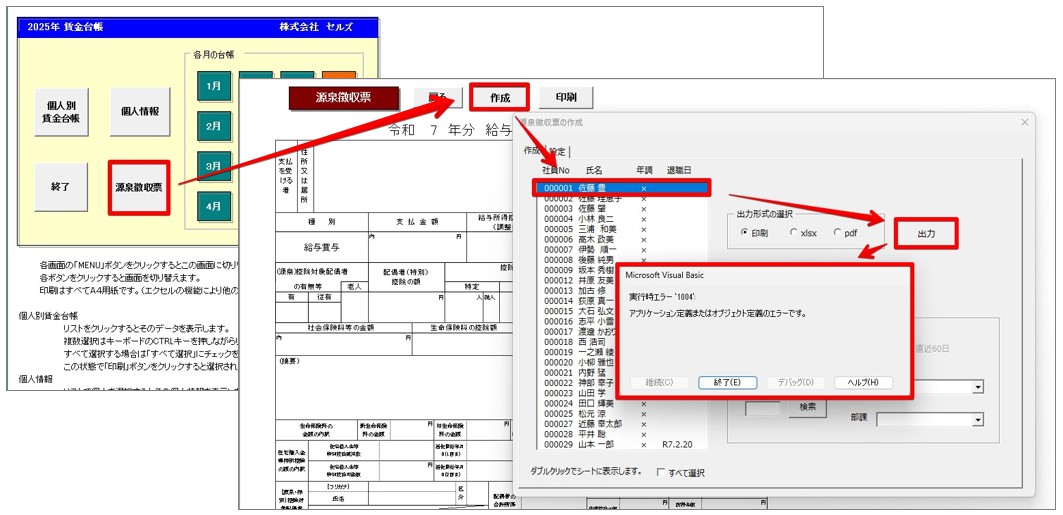Image resolution: width=1063 pixels, height=515 pixels.
Task: Open the 個人情報 screen
Action: coord(139,110)
